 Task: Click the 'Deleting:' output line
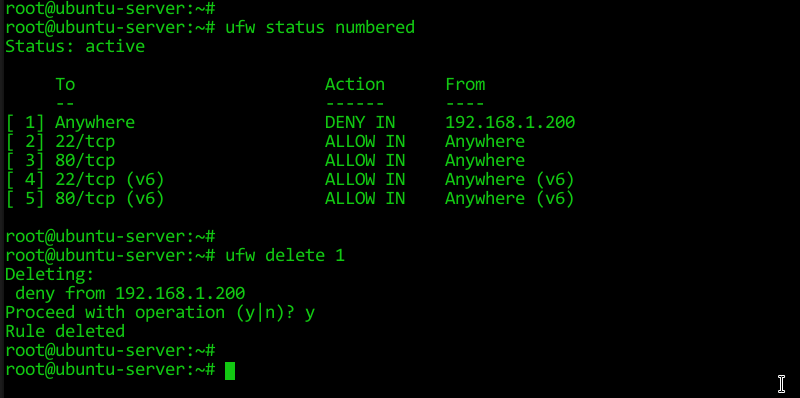pos(50,275)
